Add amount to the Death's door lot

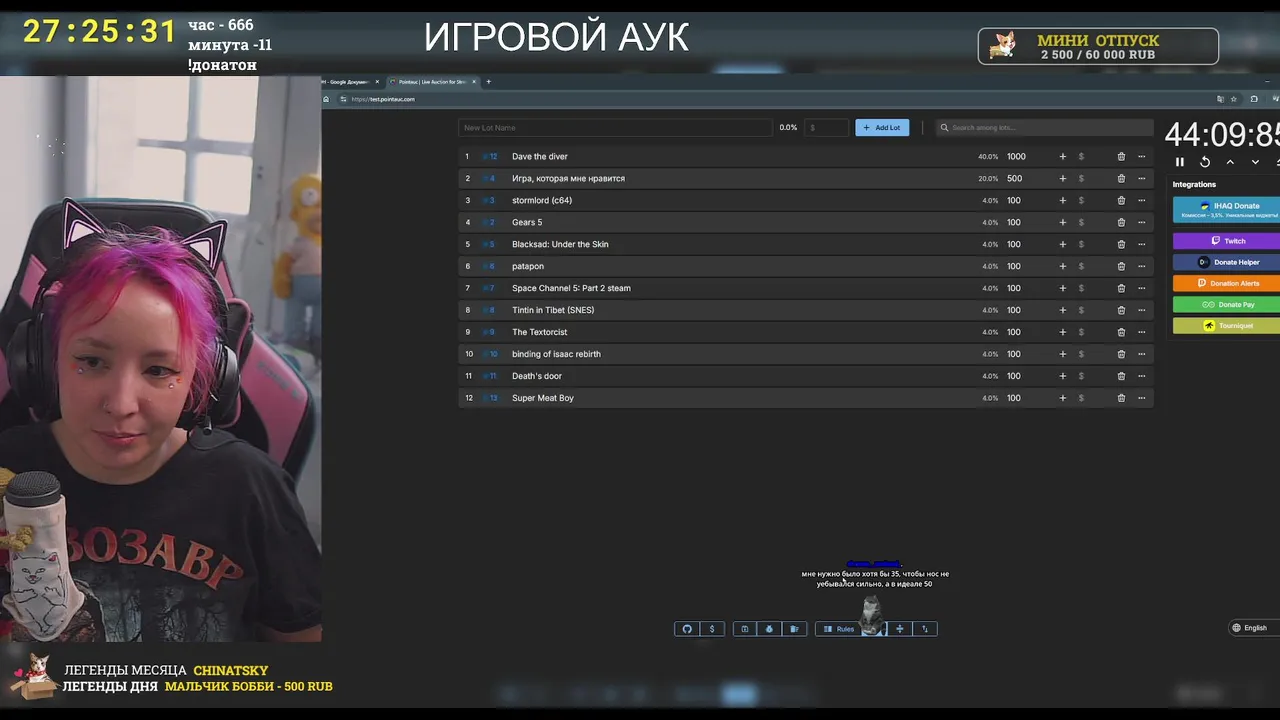pyautogui.click(x=1062, y=377)
